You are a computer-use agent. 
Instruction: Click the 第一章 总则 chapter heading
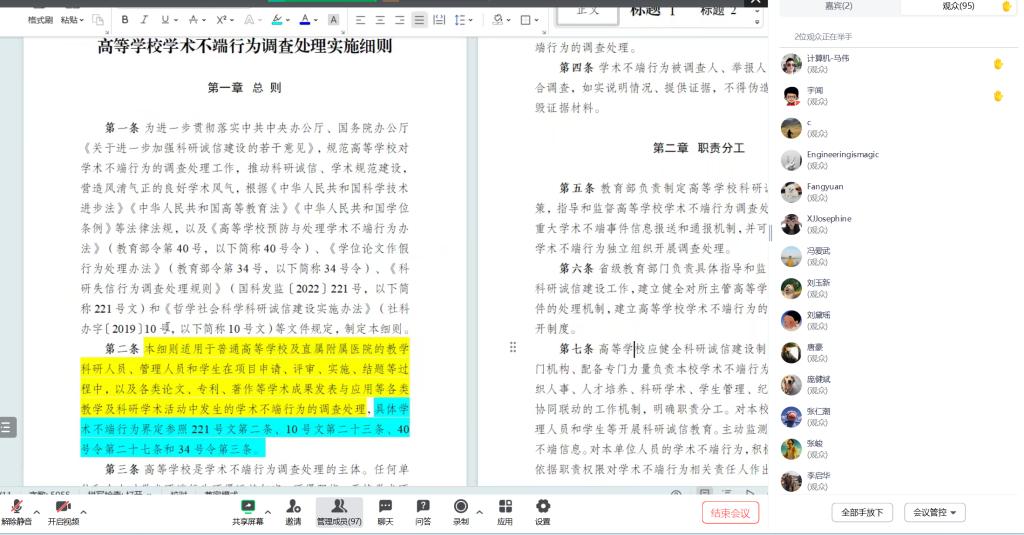(244, 88)
